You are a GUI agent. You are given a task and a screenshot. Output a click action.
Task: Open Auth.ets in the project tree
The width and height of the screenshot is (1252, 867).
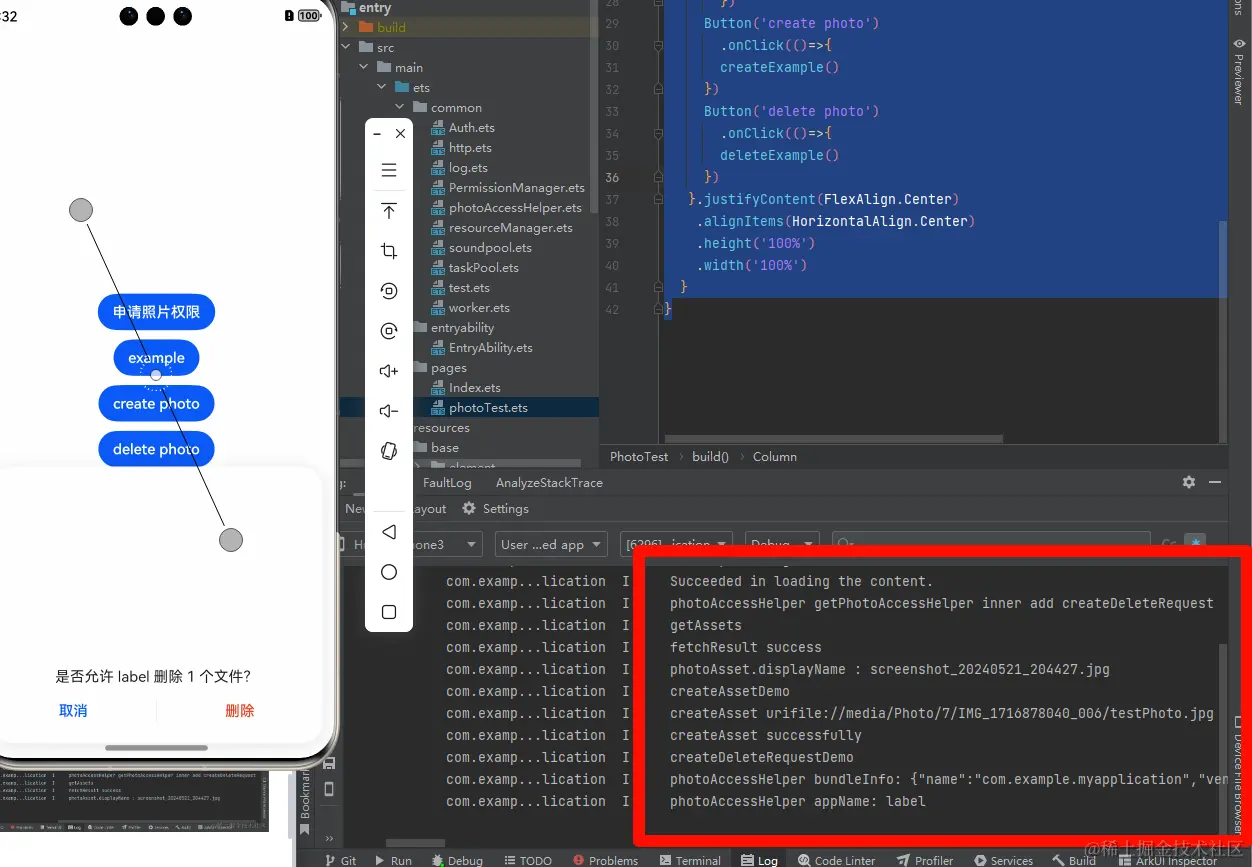(472, 127)
